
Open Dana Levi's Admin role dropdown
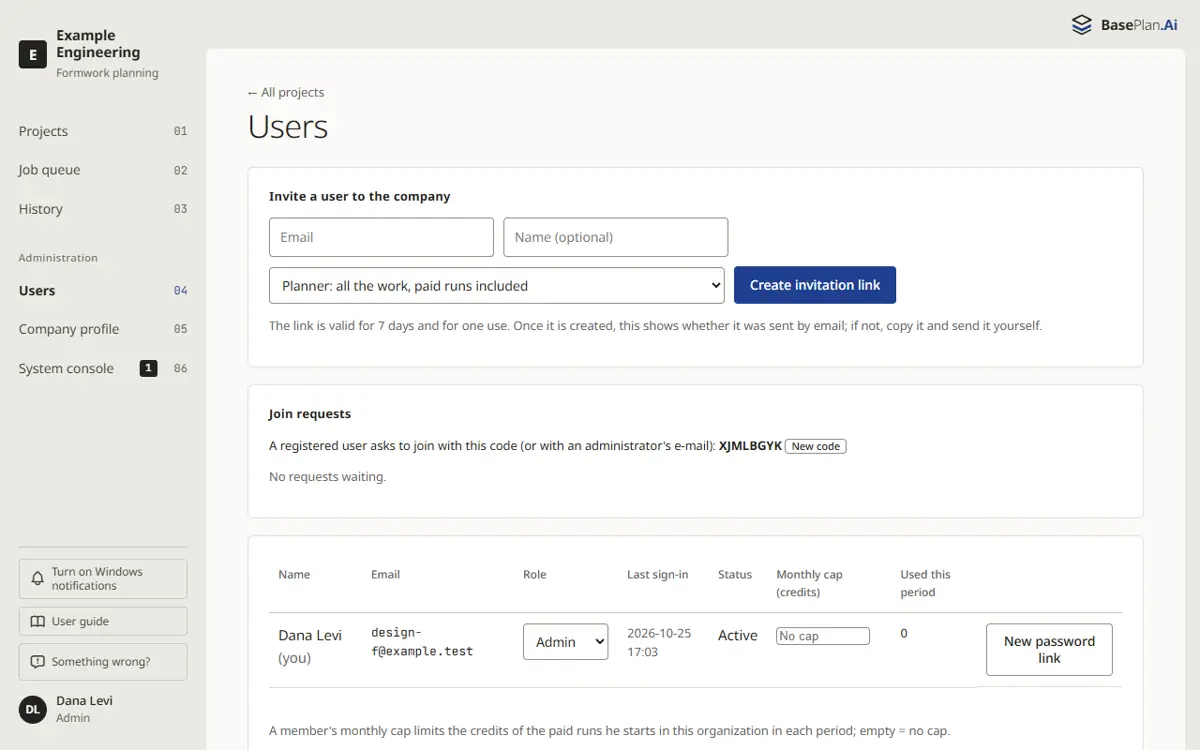click(x=565, y=642)
